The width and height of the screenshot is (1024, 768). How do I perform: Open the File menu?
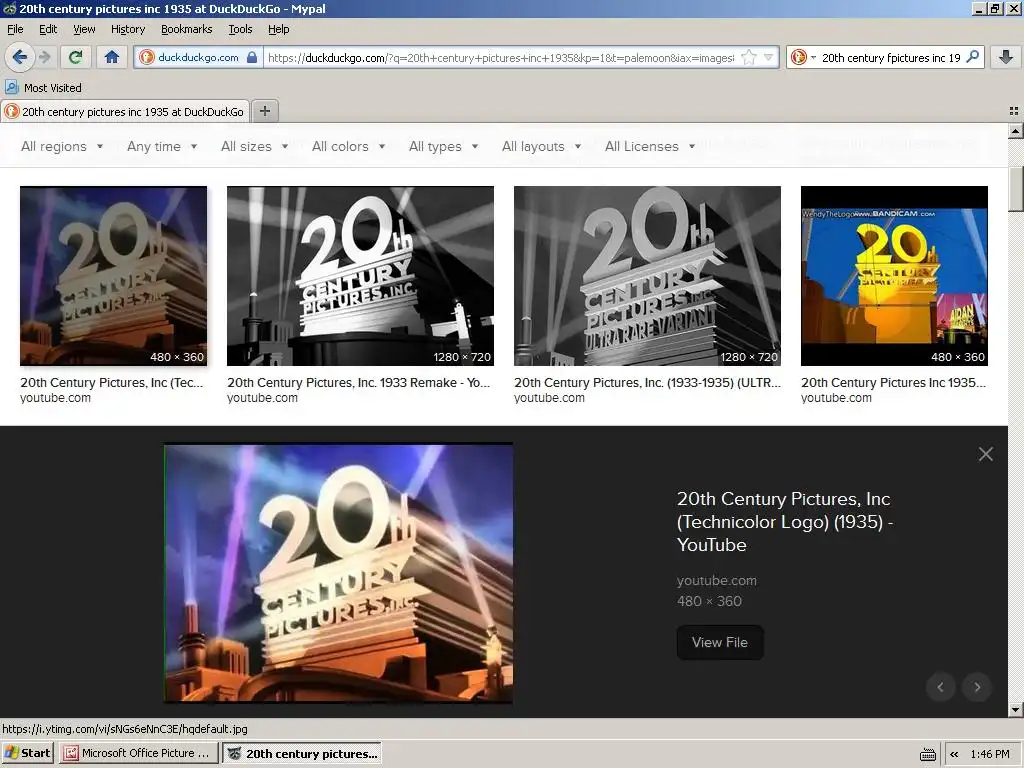point(15,29)
